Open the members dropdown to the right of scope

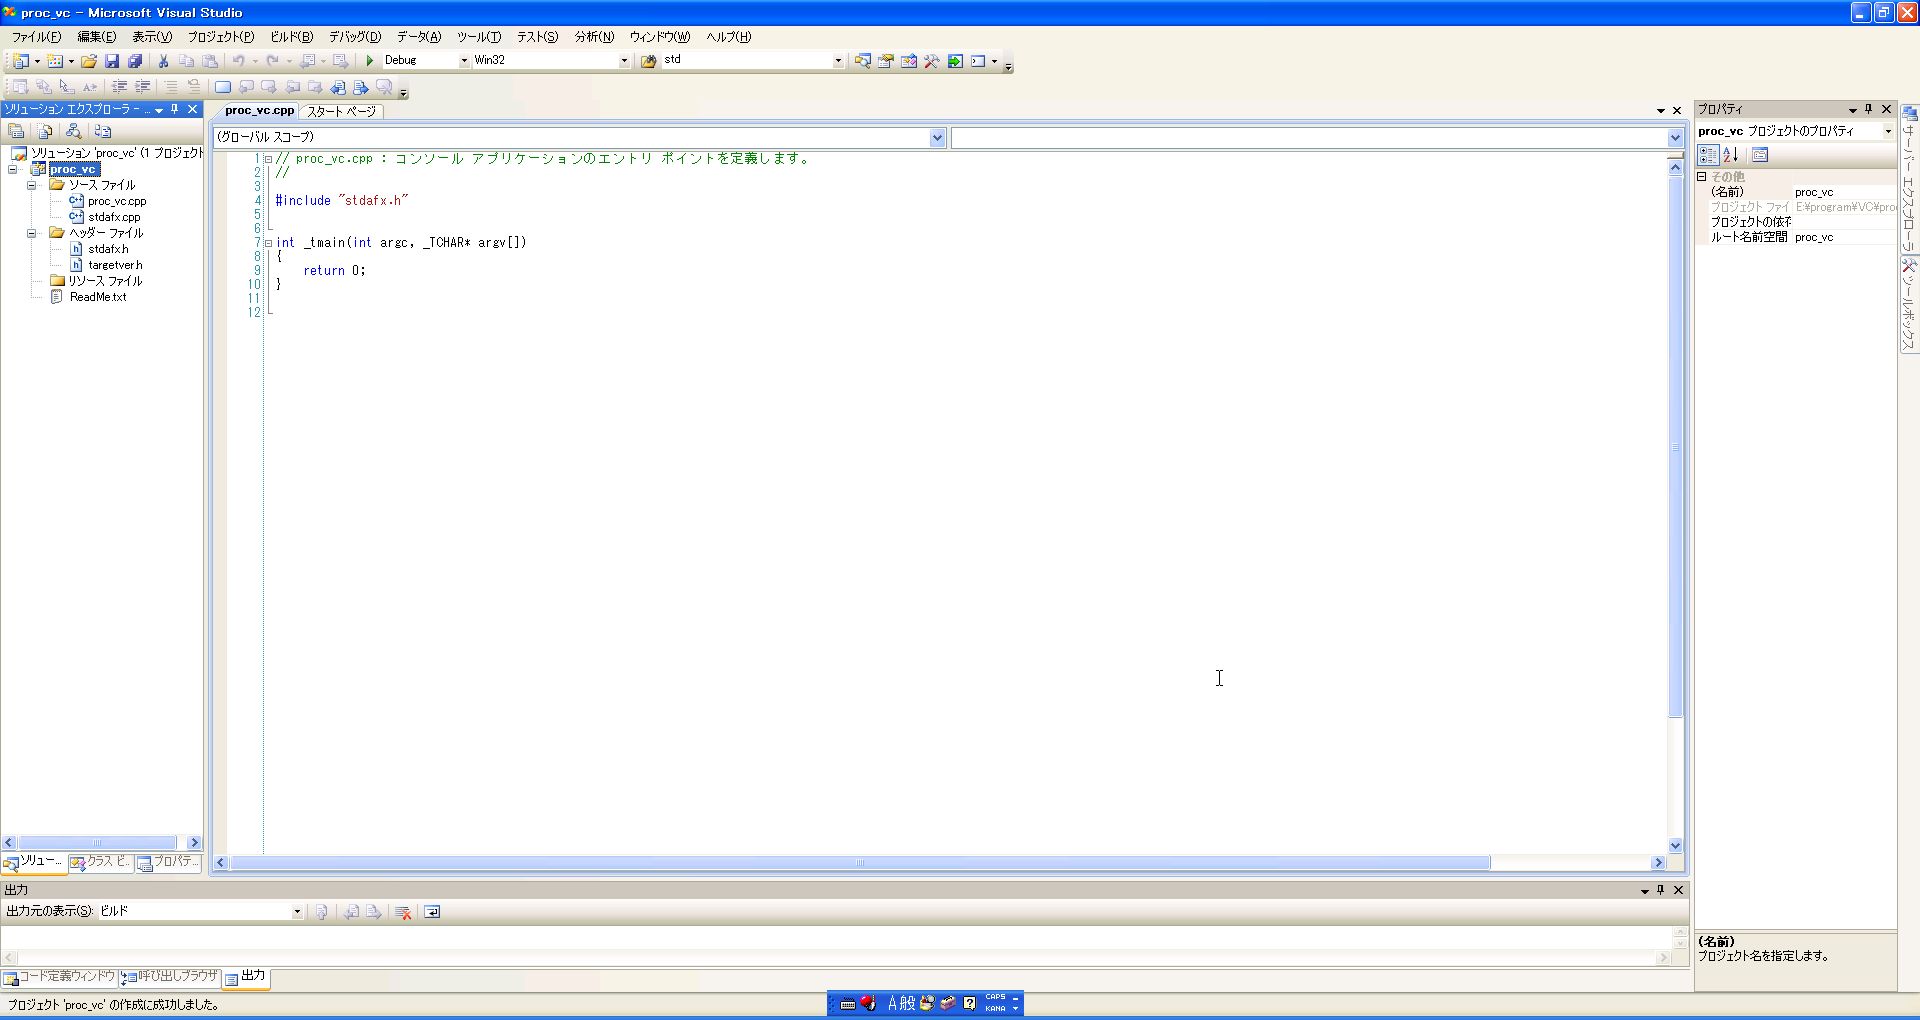[1675, 138]
